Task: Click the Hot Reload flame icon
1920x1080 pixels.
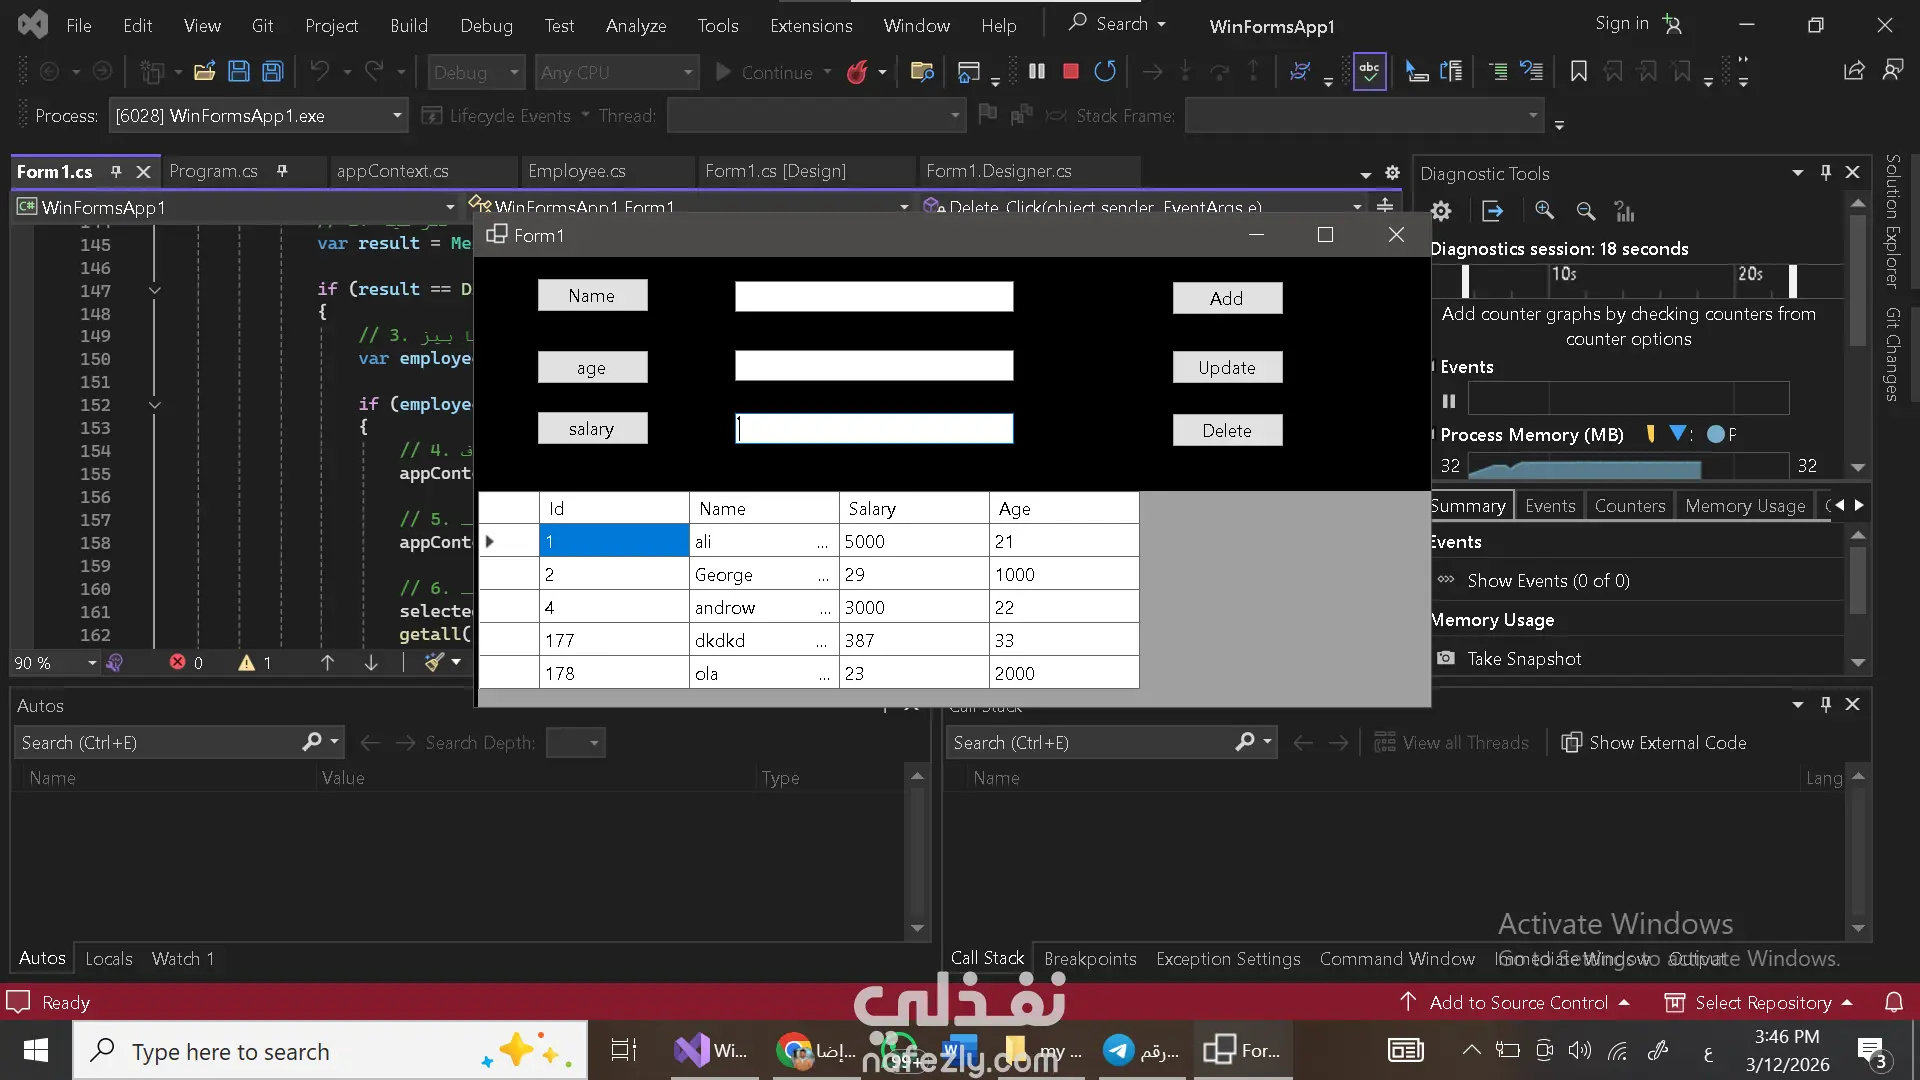Action: coord(857,72)
